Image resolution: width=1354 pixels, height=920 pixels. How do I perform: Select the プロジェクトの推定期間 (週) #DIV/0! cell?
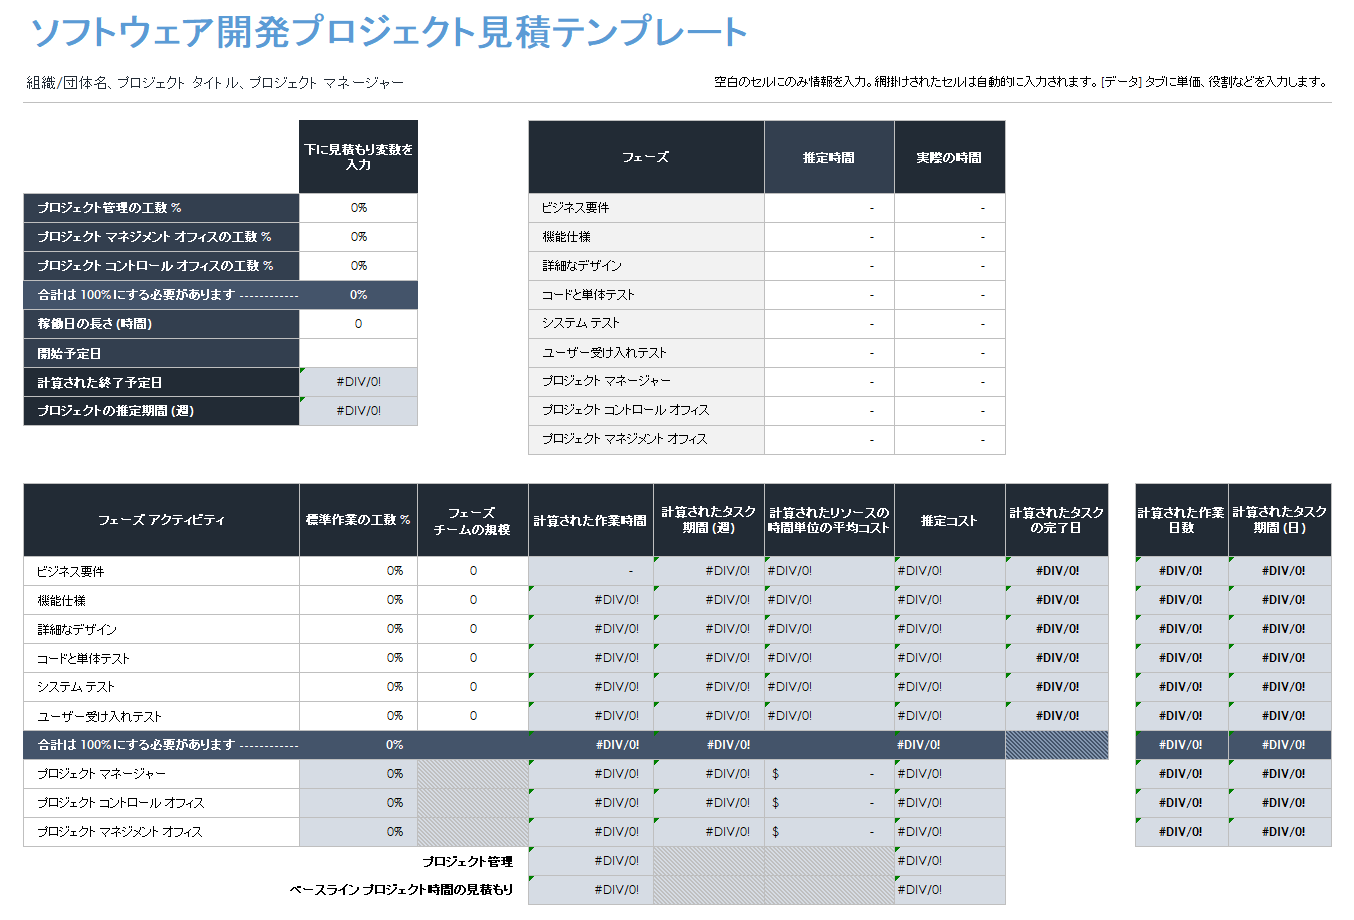tap(358, 411)
